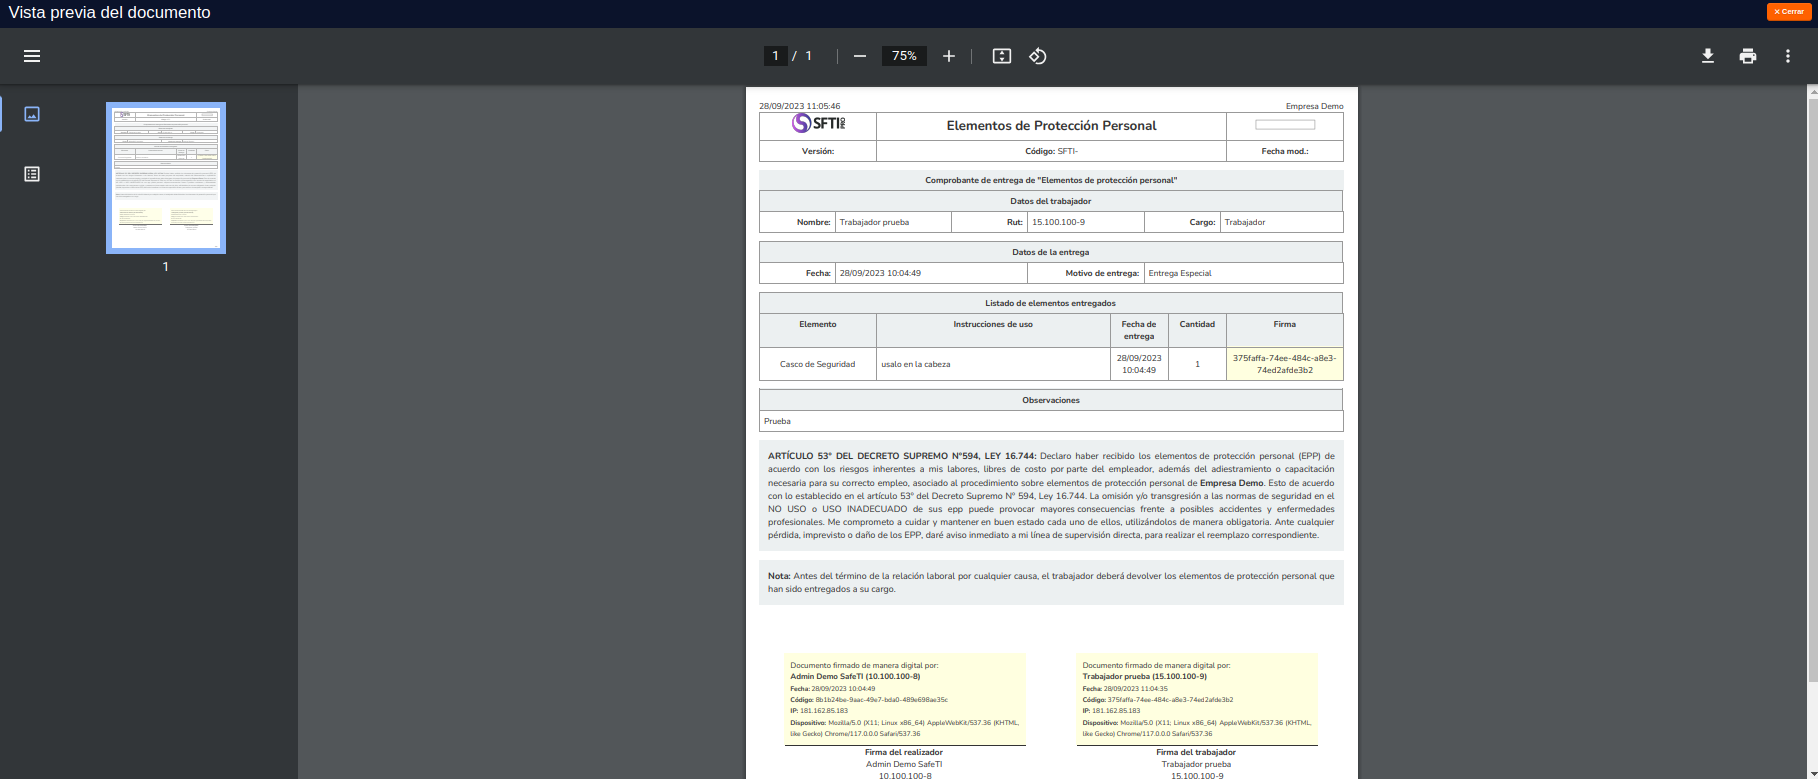The image size is (1818, 779).
Task: Click the 'Versión:' header cell
Action: tap(818, 151)
